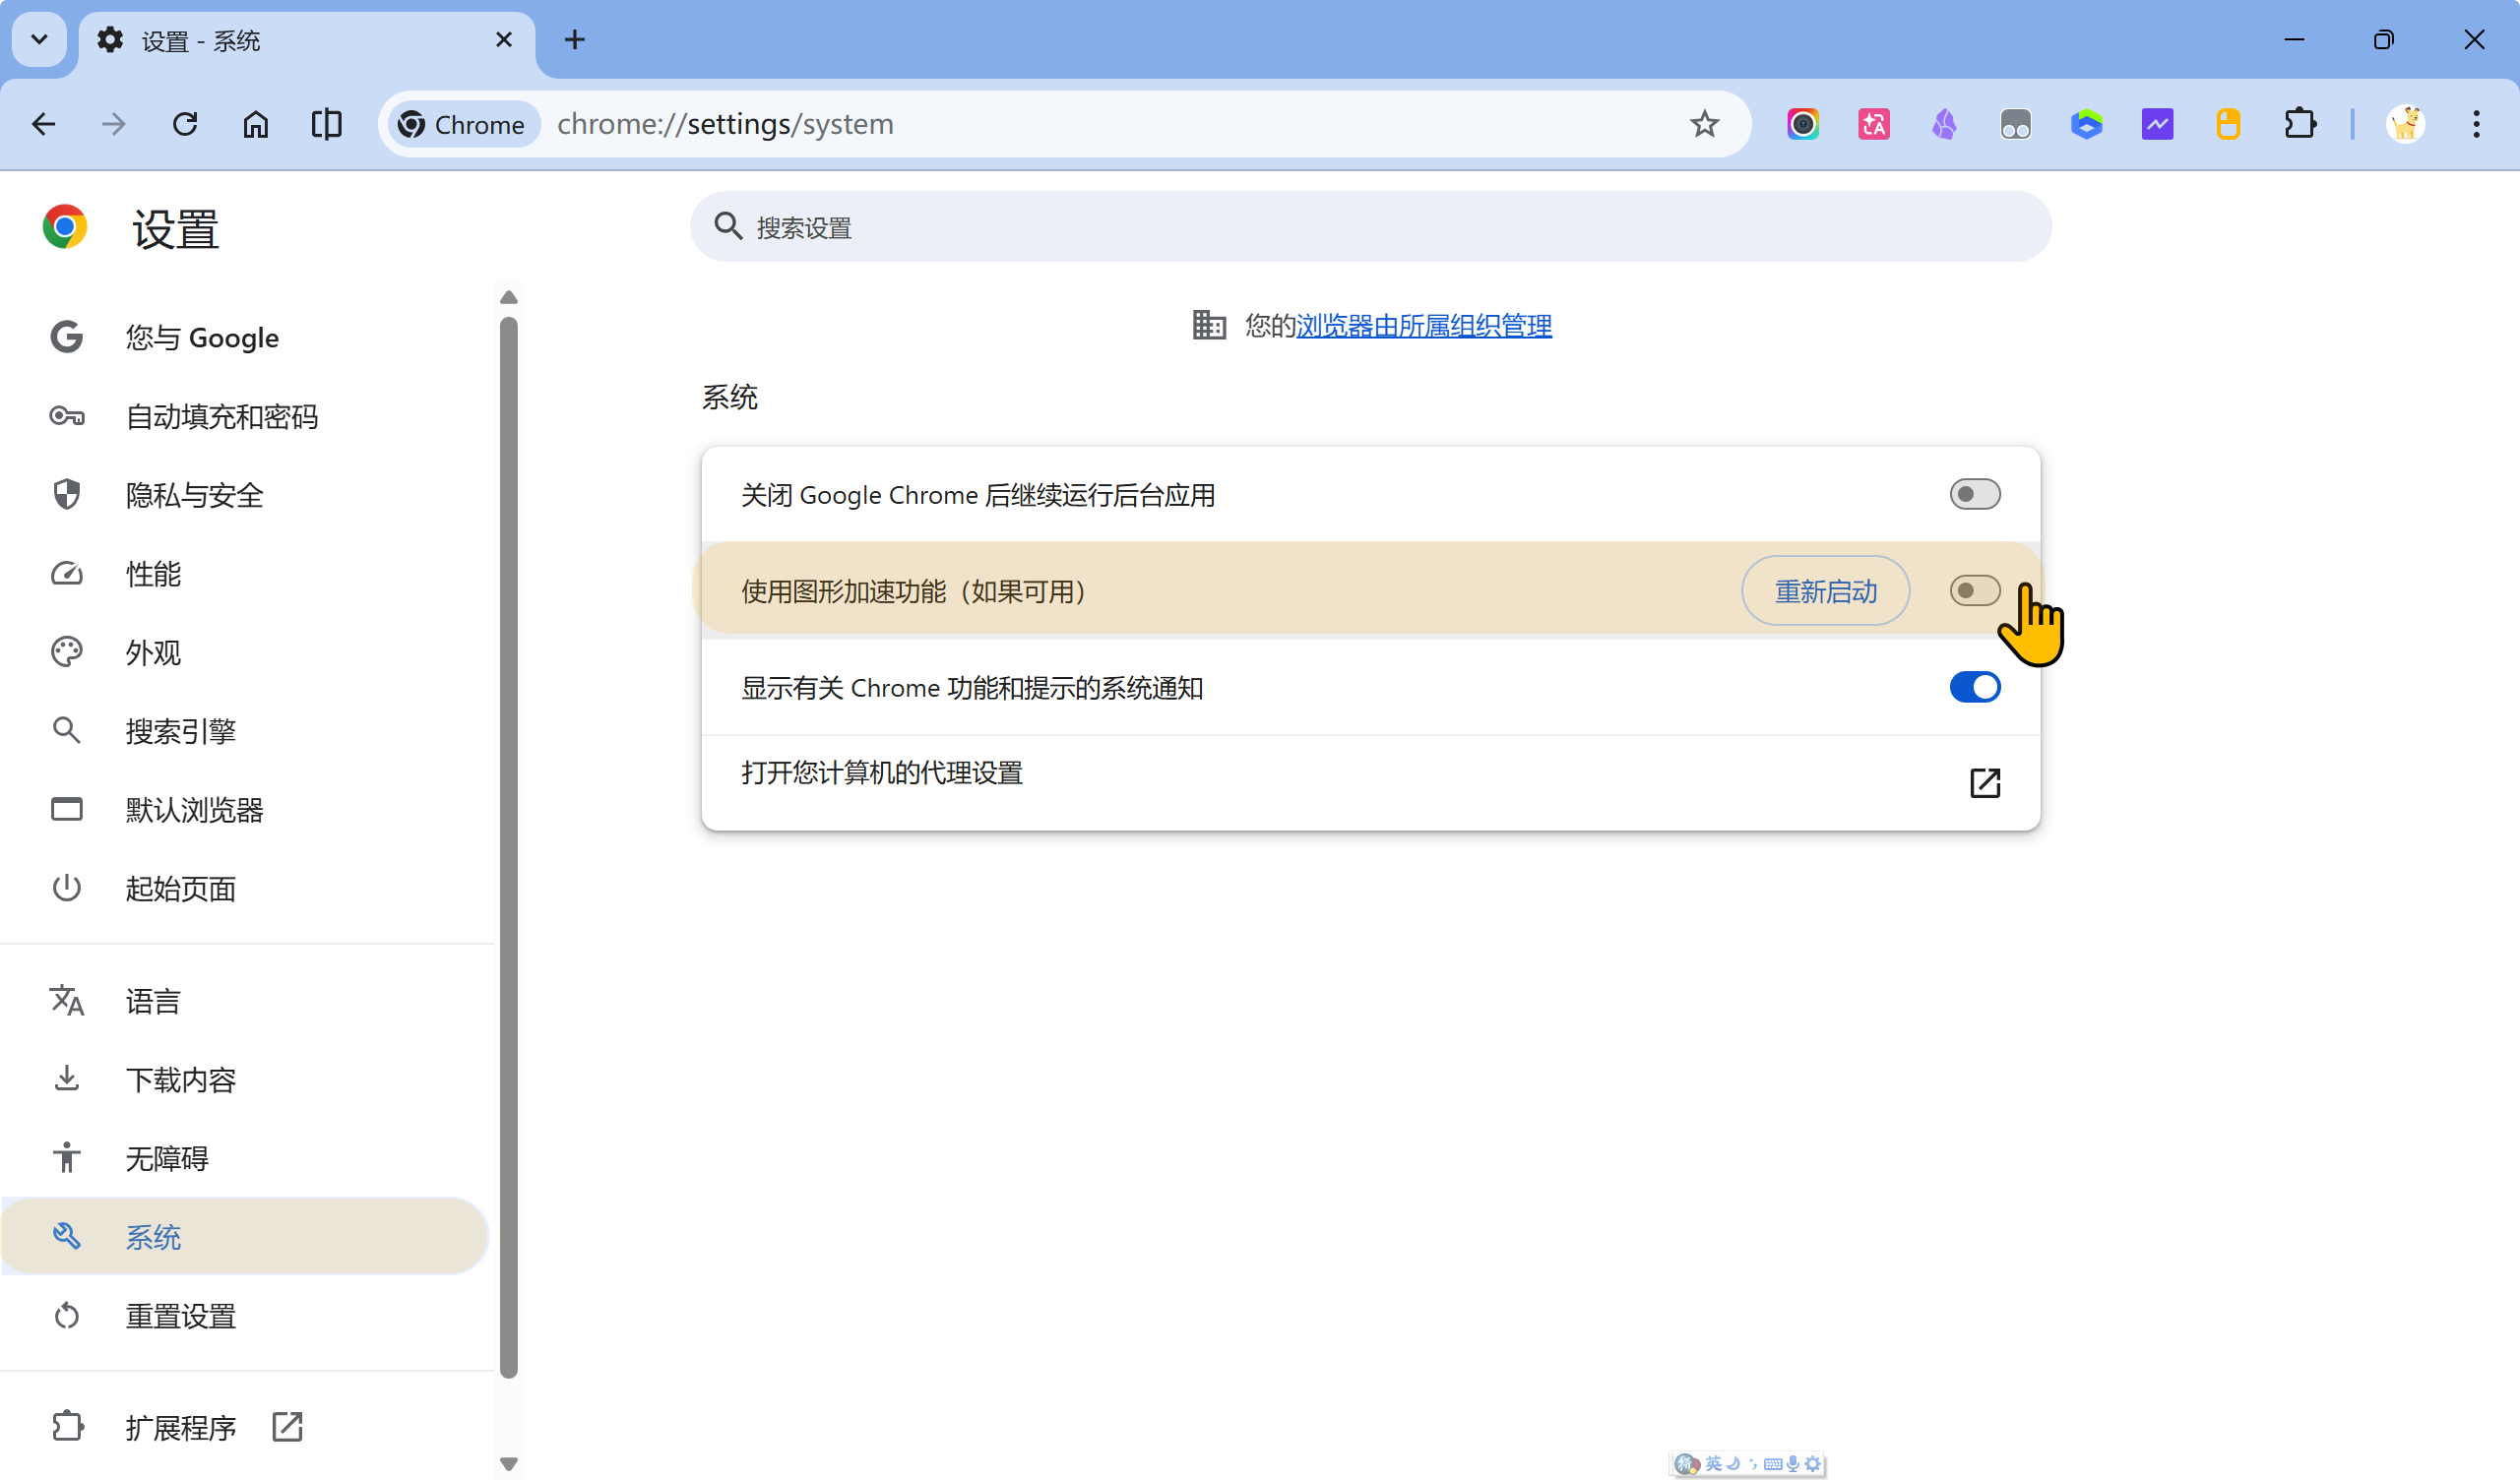The width and height of the screenshot is (2520, 1480).
Task: Select 性能 in settings sidebar
Action: [153, 574]
